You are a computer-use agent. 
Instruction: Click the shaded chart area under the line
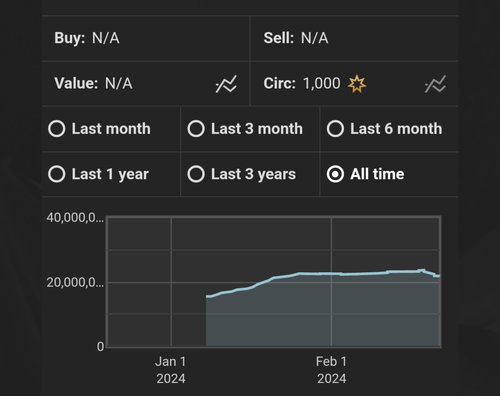323,310
